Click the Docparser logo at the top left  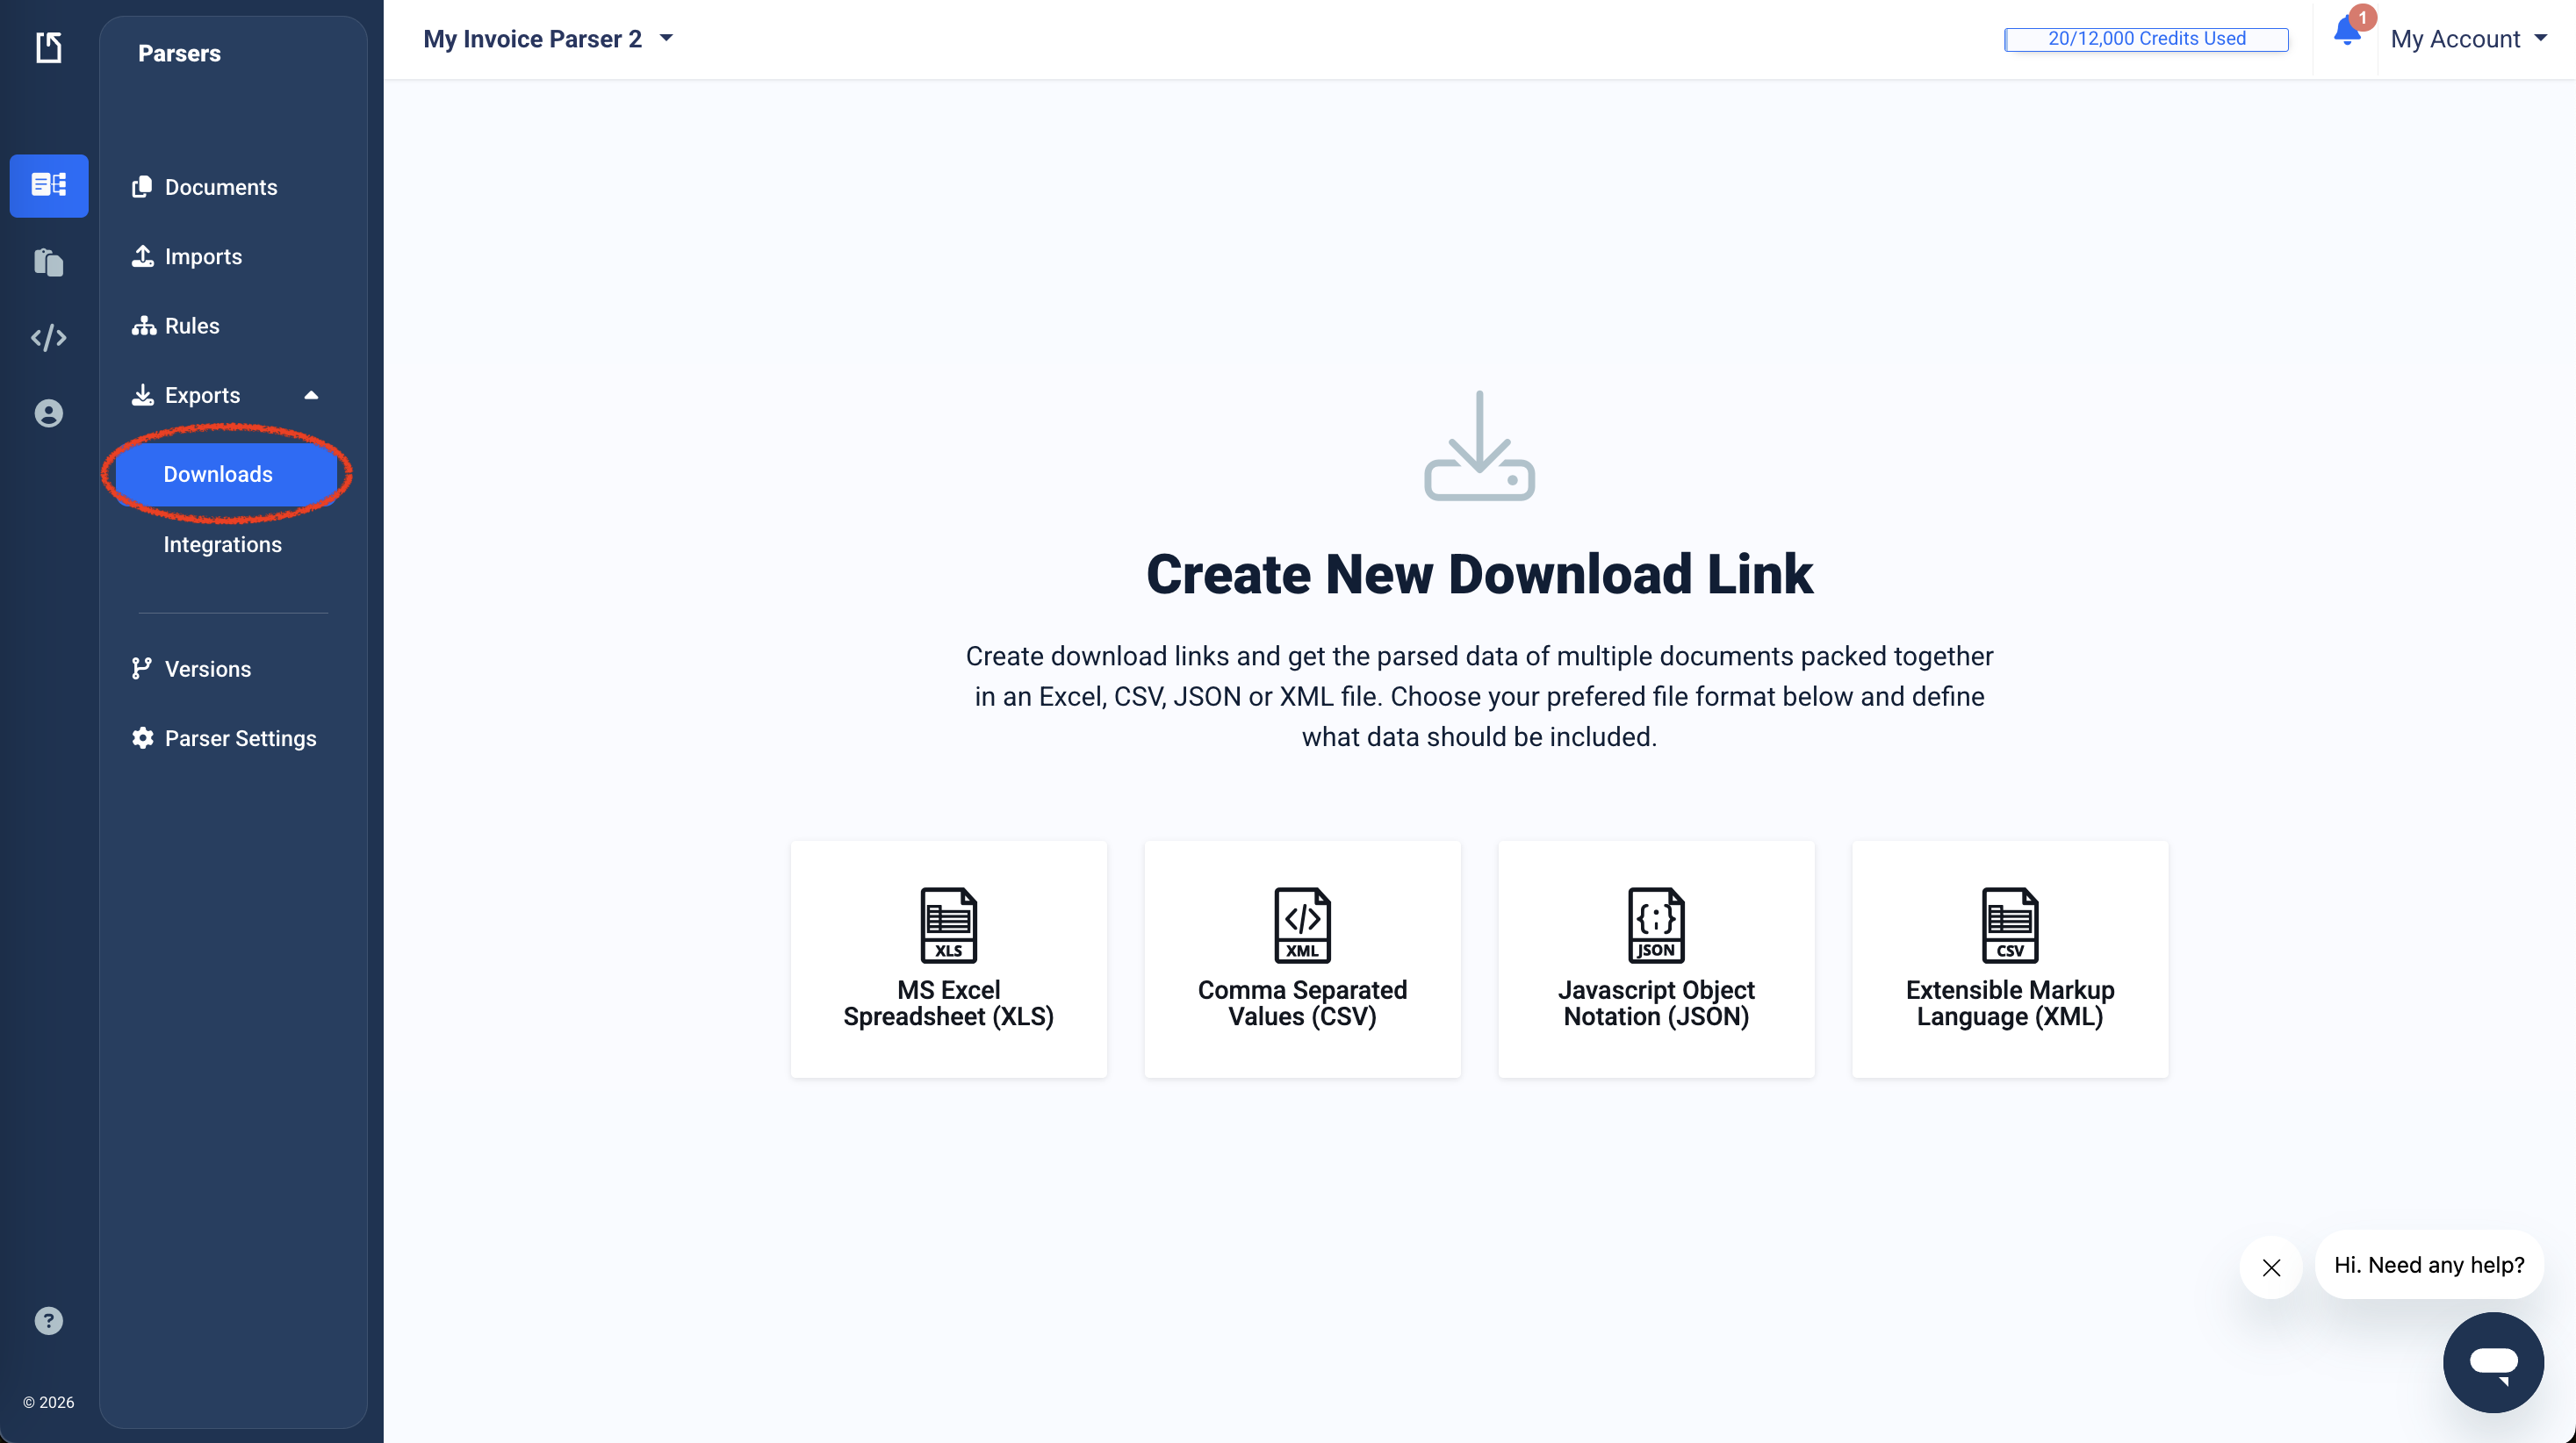tap(48, 47)
